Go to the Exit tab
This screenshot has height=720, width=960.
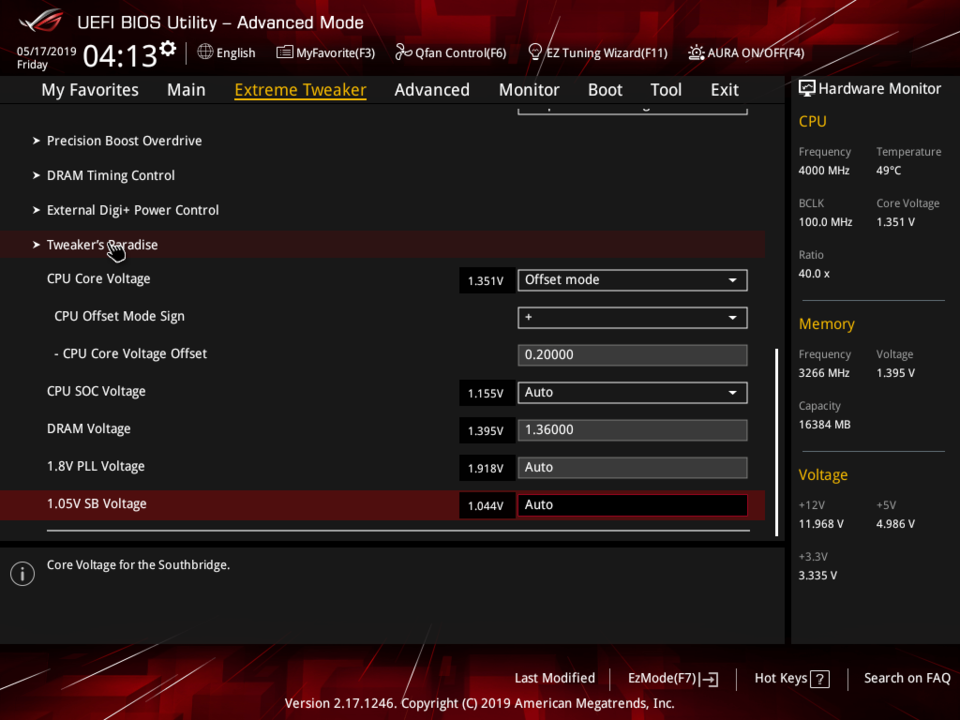724,90
